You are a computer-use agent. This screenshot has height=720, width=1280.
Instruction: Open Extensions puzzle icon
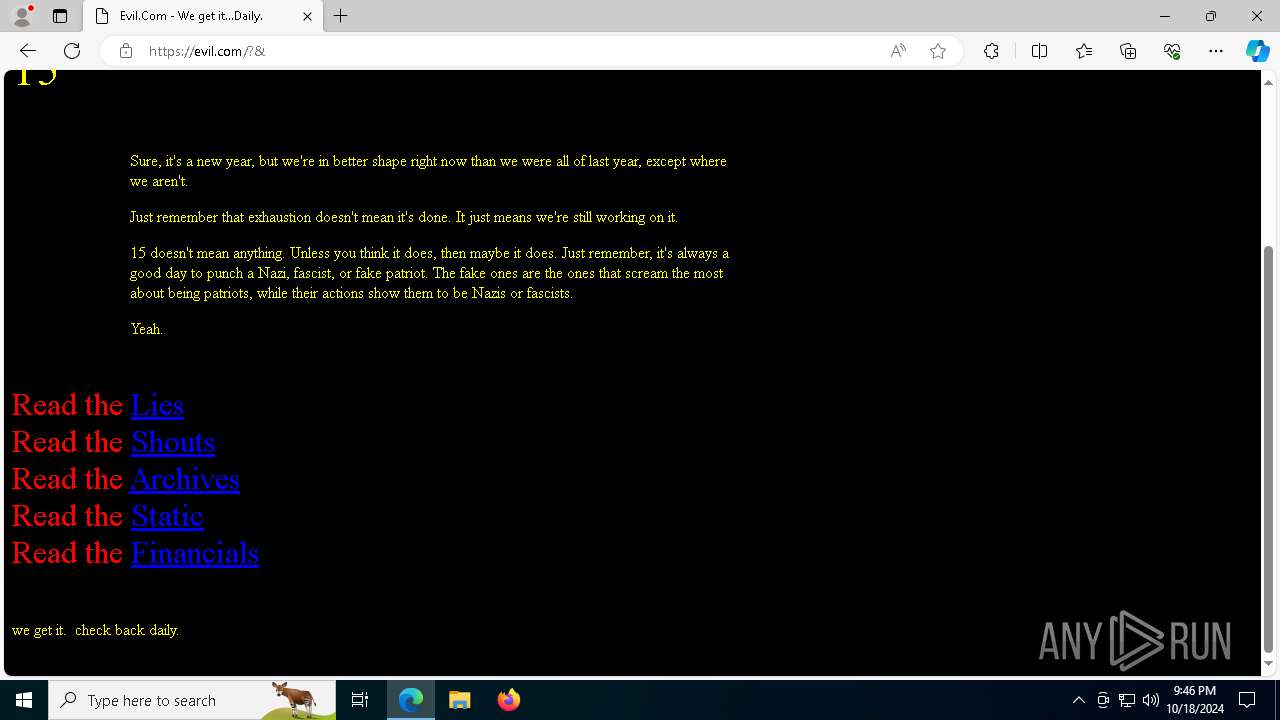point(991,51)
